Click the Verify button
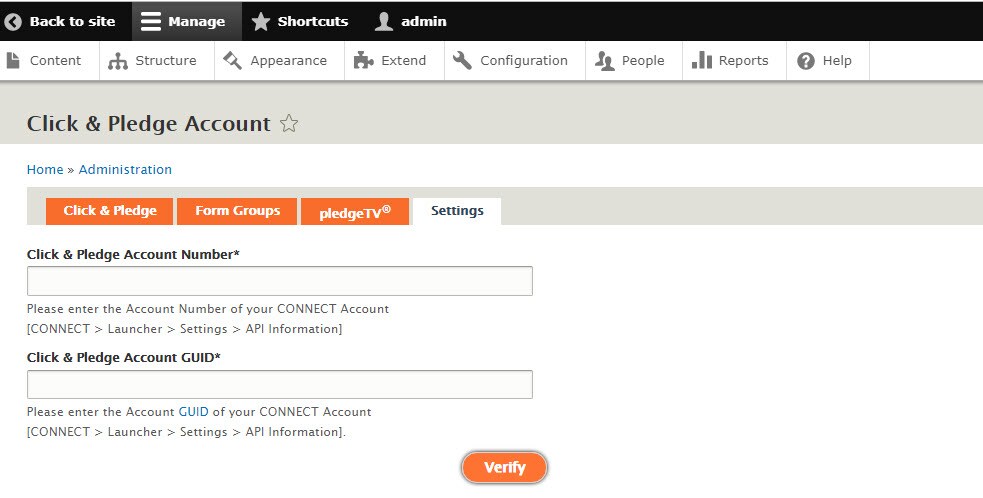Screen dimensions: 983x498 click(505, 467)
